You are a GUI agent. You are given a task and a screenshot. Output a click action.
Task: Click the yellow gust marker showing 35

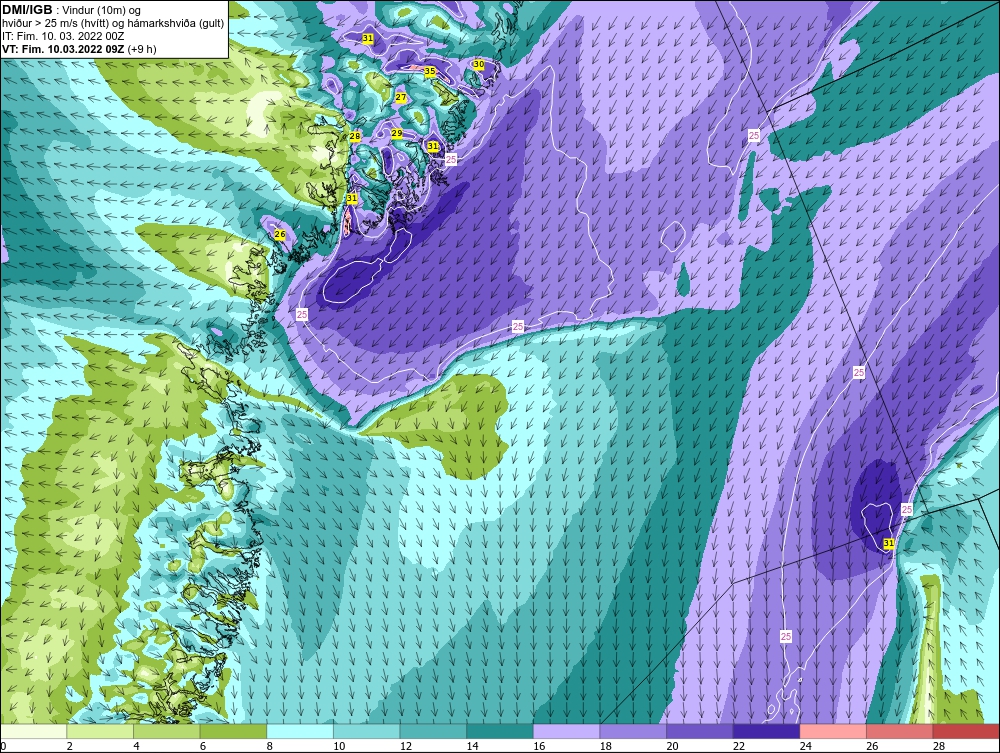pos(430,71)
